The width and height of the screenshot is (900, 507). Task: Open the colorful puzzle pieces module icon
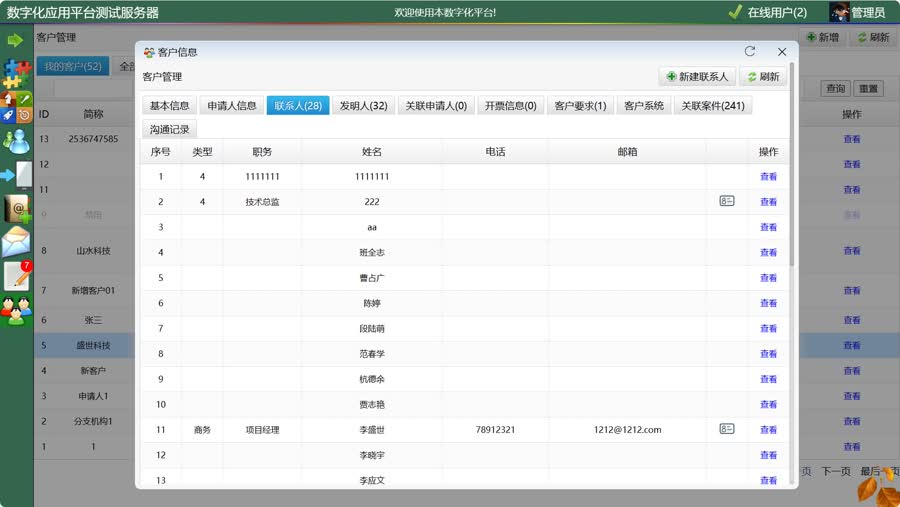tap(16, 72)
